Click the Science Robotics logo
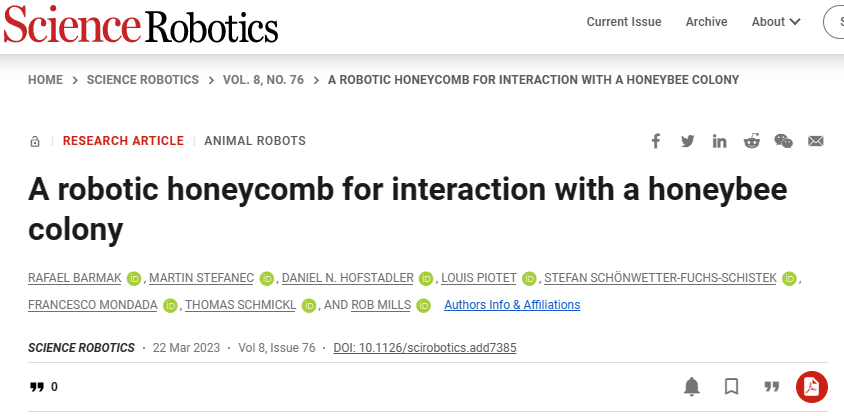Image resolution: width=844 pixels, height=416 pixels. pyautogui.click(x=140, y=24)
